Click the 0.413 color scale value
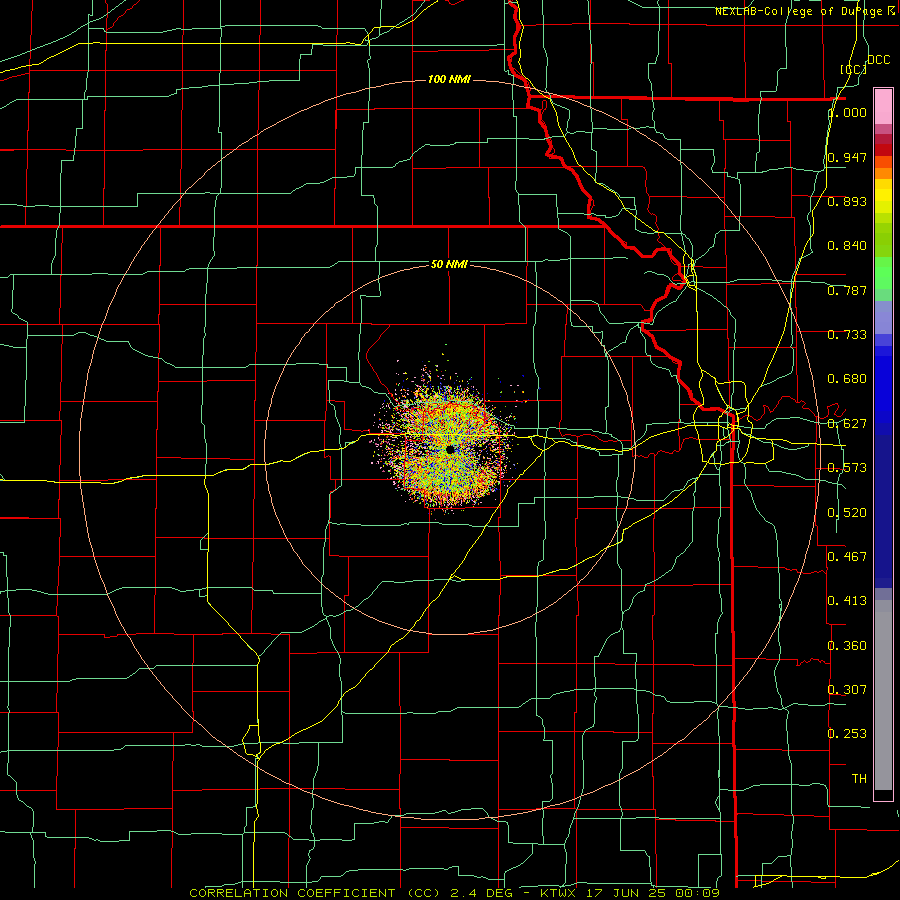 847,601
